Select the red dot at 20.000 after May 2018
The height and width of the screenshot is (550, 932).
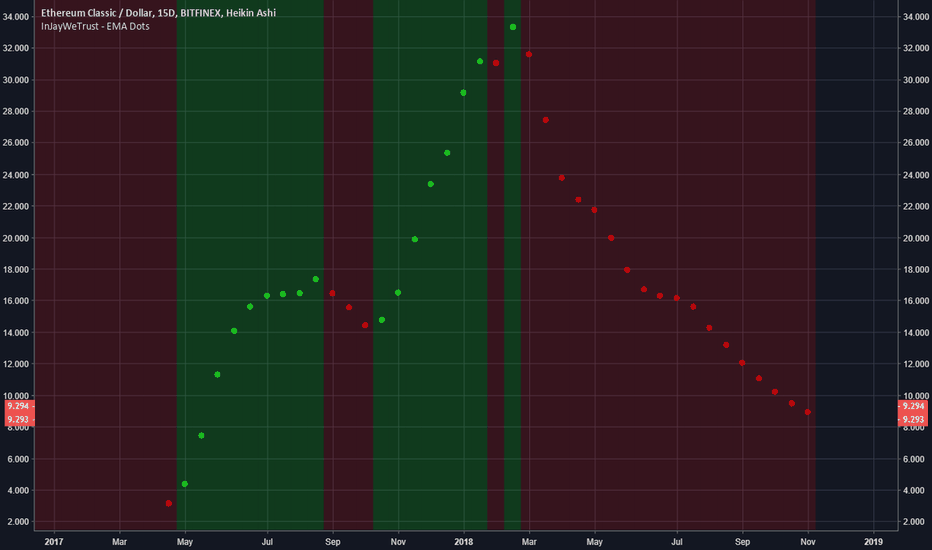[x=611, y=238]
